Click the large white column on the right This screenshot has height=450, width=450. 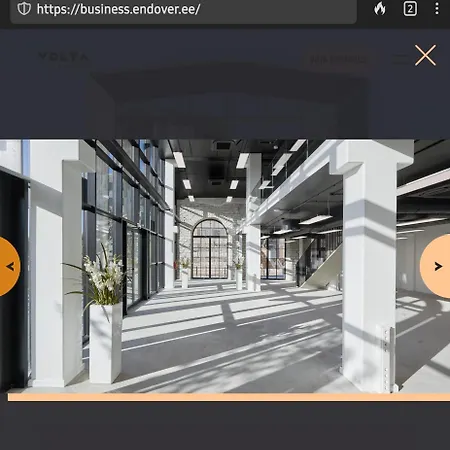pos(369,267)
